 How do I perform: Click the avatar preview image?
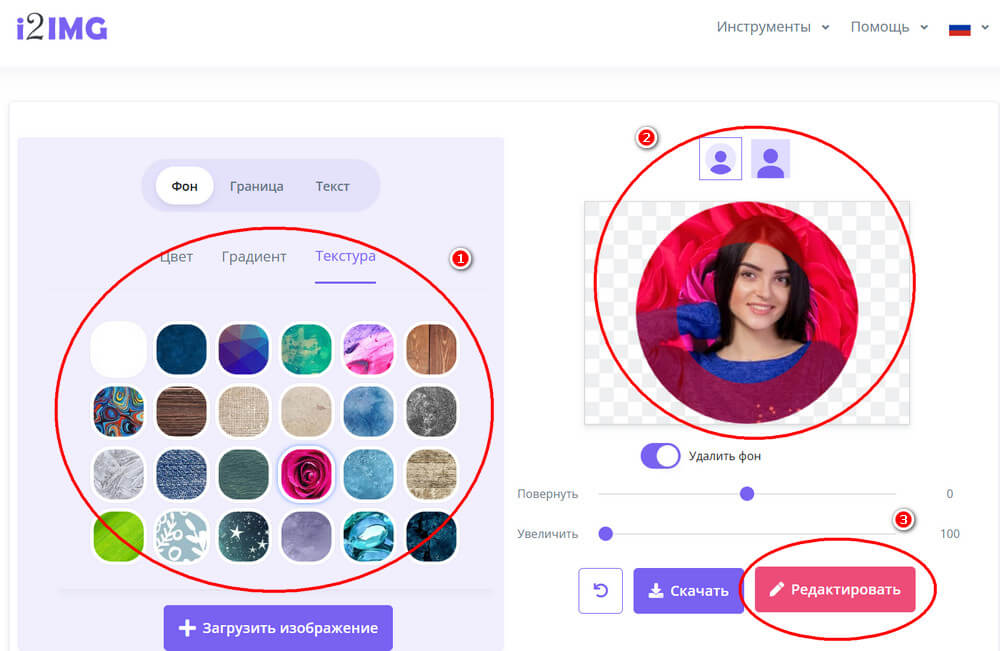[x=747, y=312]
